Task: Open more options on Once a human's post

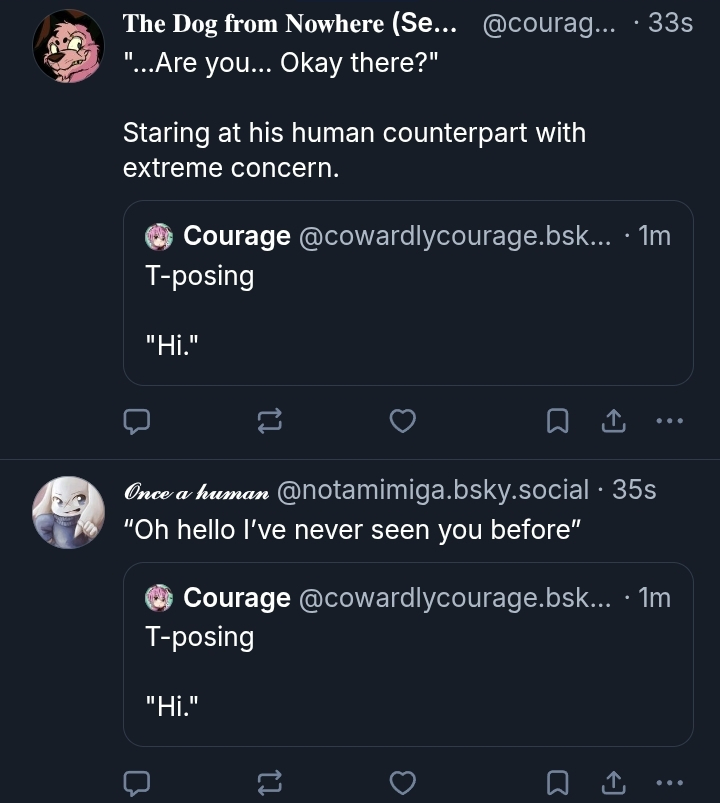Action: point(669,783)
